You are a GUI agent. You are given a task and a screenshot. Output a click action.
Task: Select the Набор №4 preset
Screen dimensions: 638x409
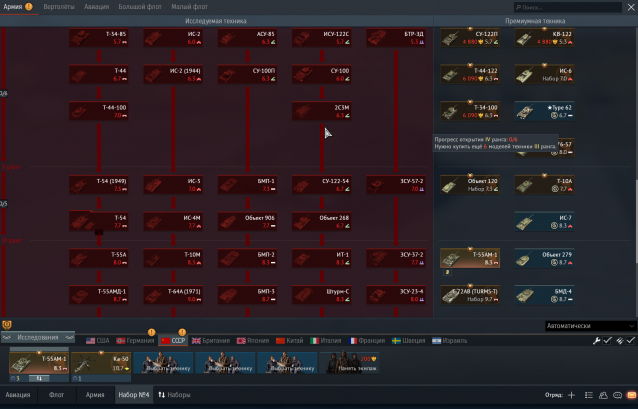(134, 395)
